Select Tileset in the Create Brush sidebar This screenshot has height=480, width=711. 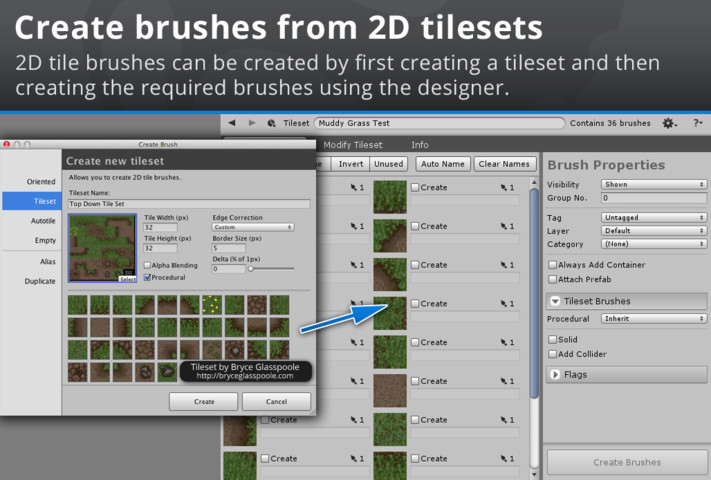(32, 201)
